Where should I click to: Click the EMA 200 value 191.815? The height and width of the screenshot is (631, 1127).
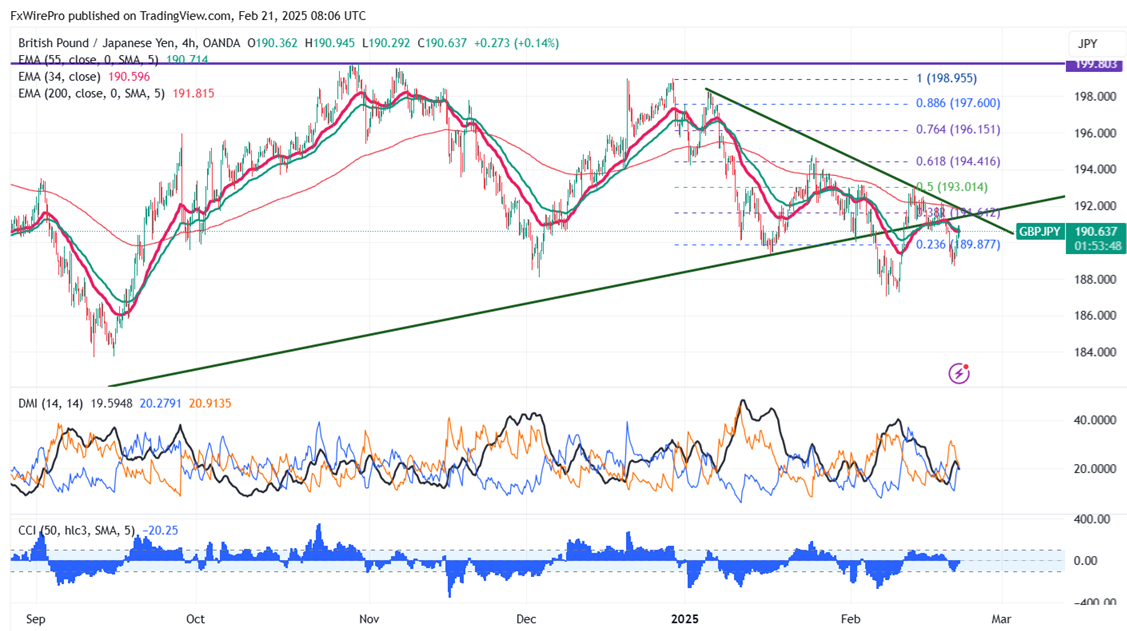pyautogui.click(x=193, y=93)
